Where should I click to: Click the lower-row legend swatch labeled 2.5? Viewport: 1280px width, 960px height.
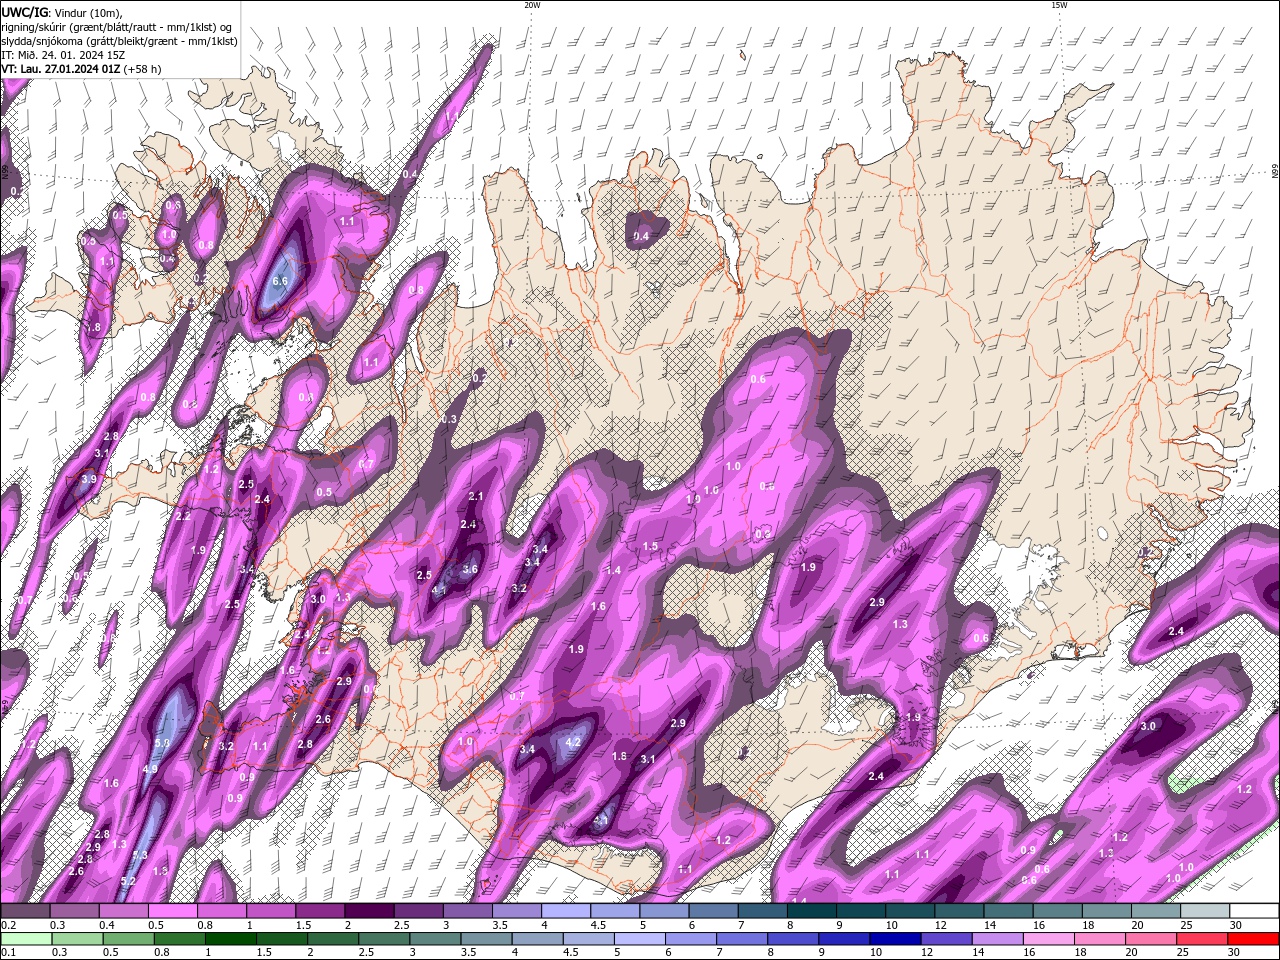pos(384,939)
